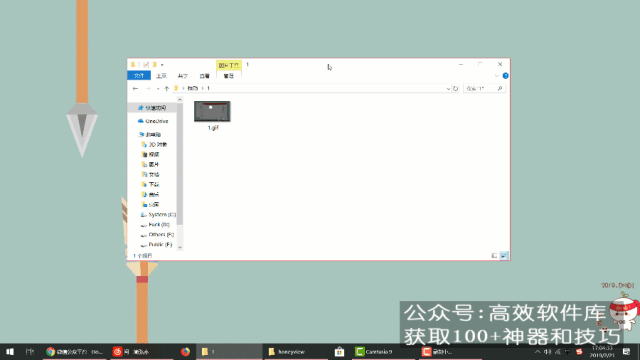Viewport: 640px width, 360px height.
Task: Switch to the red Camtasia recorder taskbar button
Action: [x=449, y=351]
